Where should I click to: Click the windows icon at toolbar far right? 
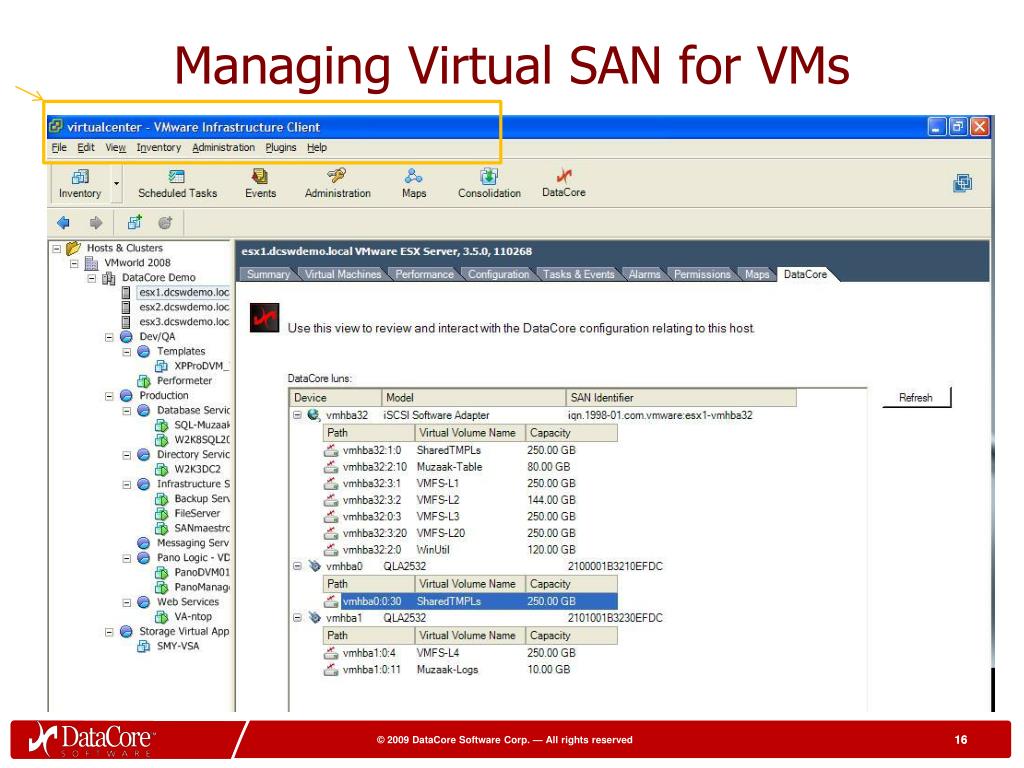[962, 184]
